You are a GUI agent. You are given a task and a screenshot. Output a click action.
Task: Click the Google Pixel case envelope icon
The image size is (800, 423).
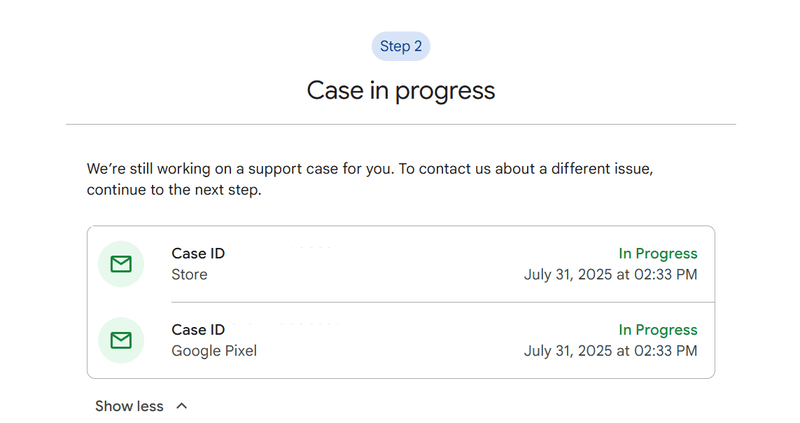click(x=121, y=340)
